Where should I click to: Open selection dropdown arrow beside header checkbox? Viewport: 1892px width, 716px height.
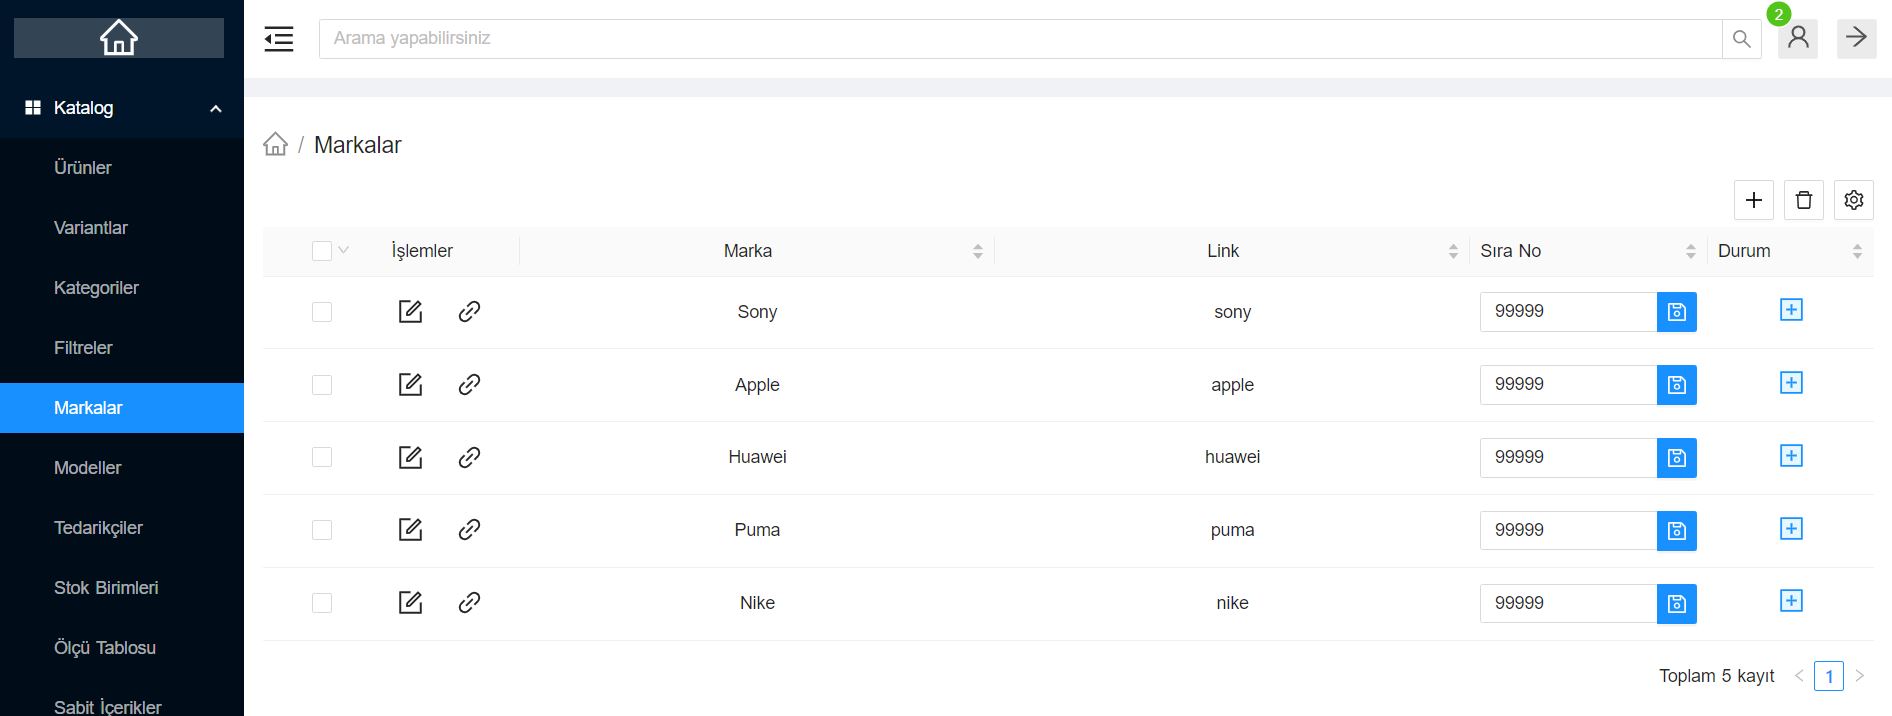point(344,250)
